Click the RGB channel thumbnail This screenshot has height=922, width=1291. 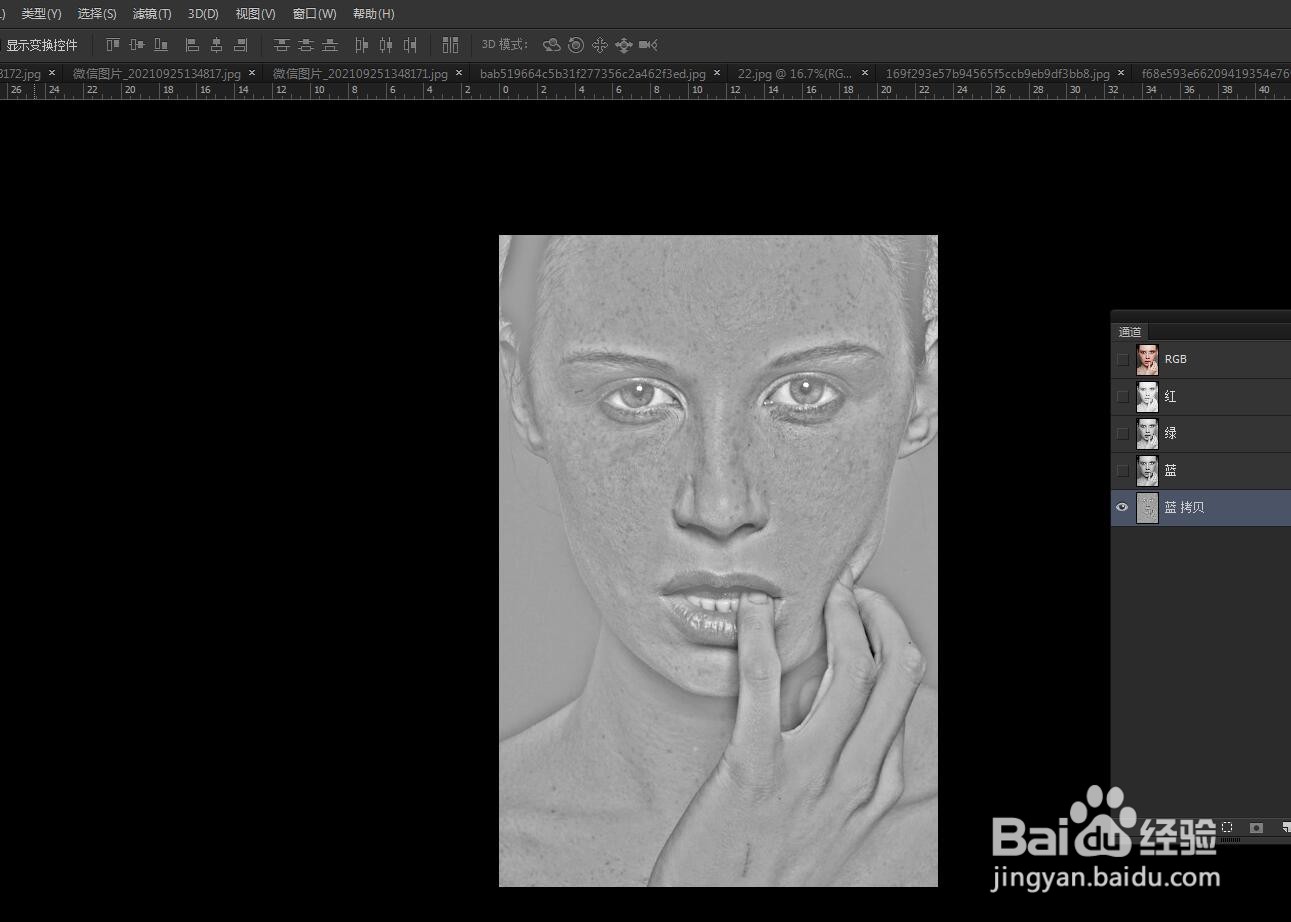[1147, 359]
